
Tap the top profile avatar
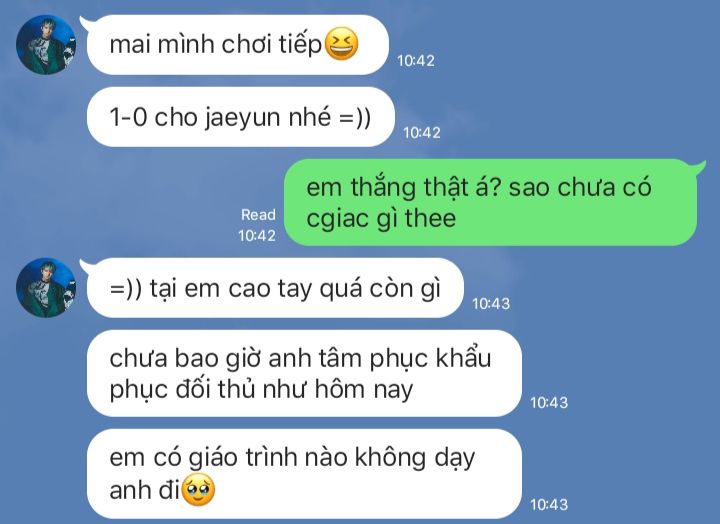tap(46, 45)
